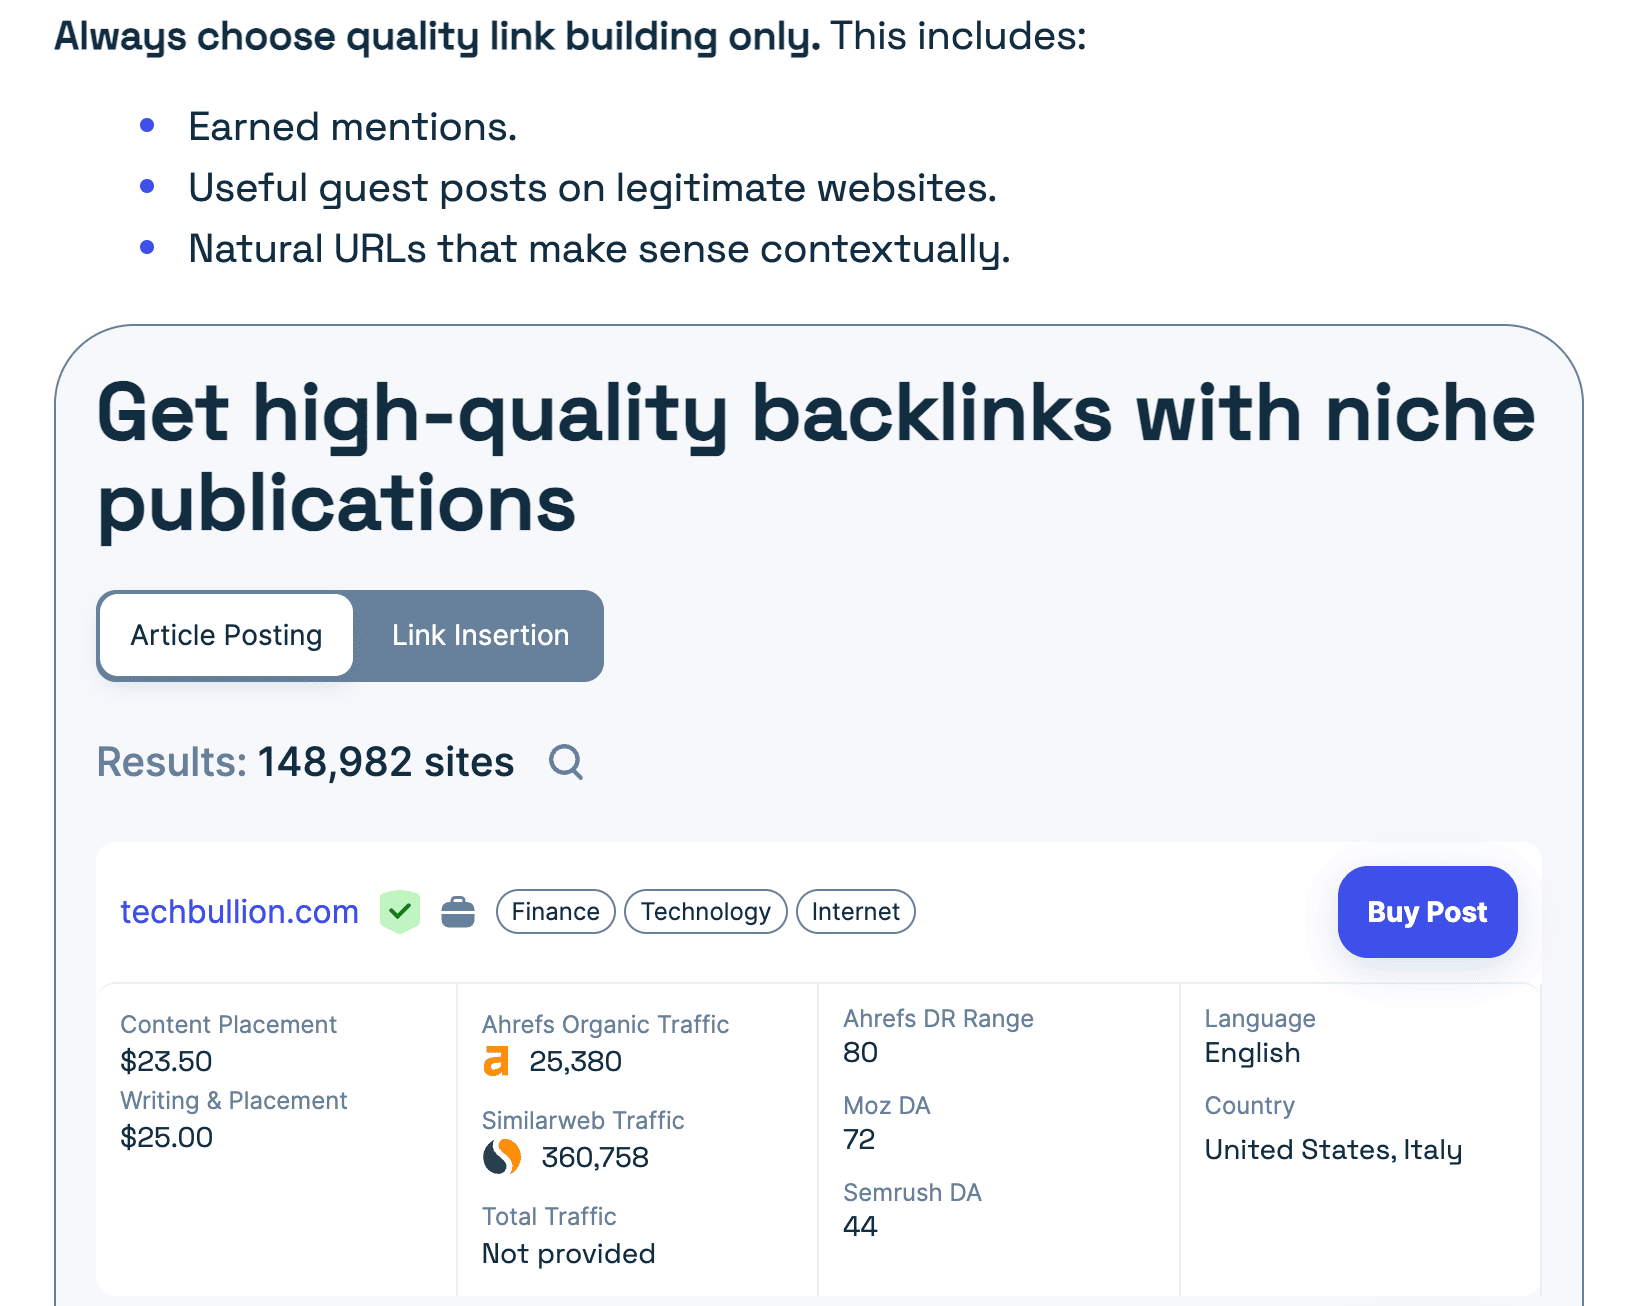Image resolution: width=1650 pixels, height=1306 pixels.
Task: Click the Similarweb logo beside traffic figure
Action: point(502,1157)
